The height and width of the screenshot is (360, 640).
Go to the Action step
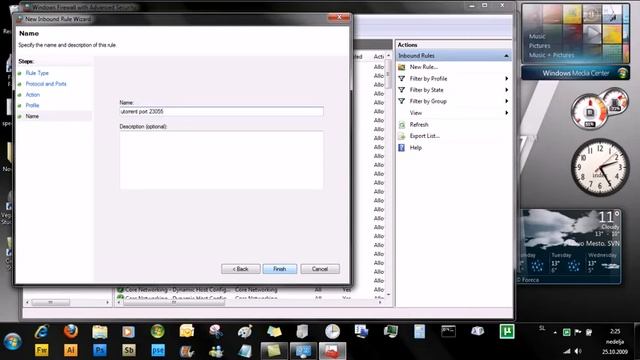[33, 95]
